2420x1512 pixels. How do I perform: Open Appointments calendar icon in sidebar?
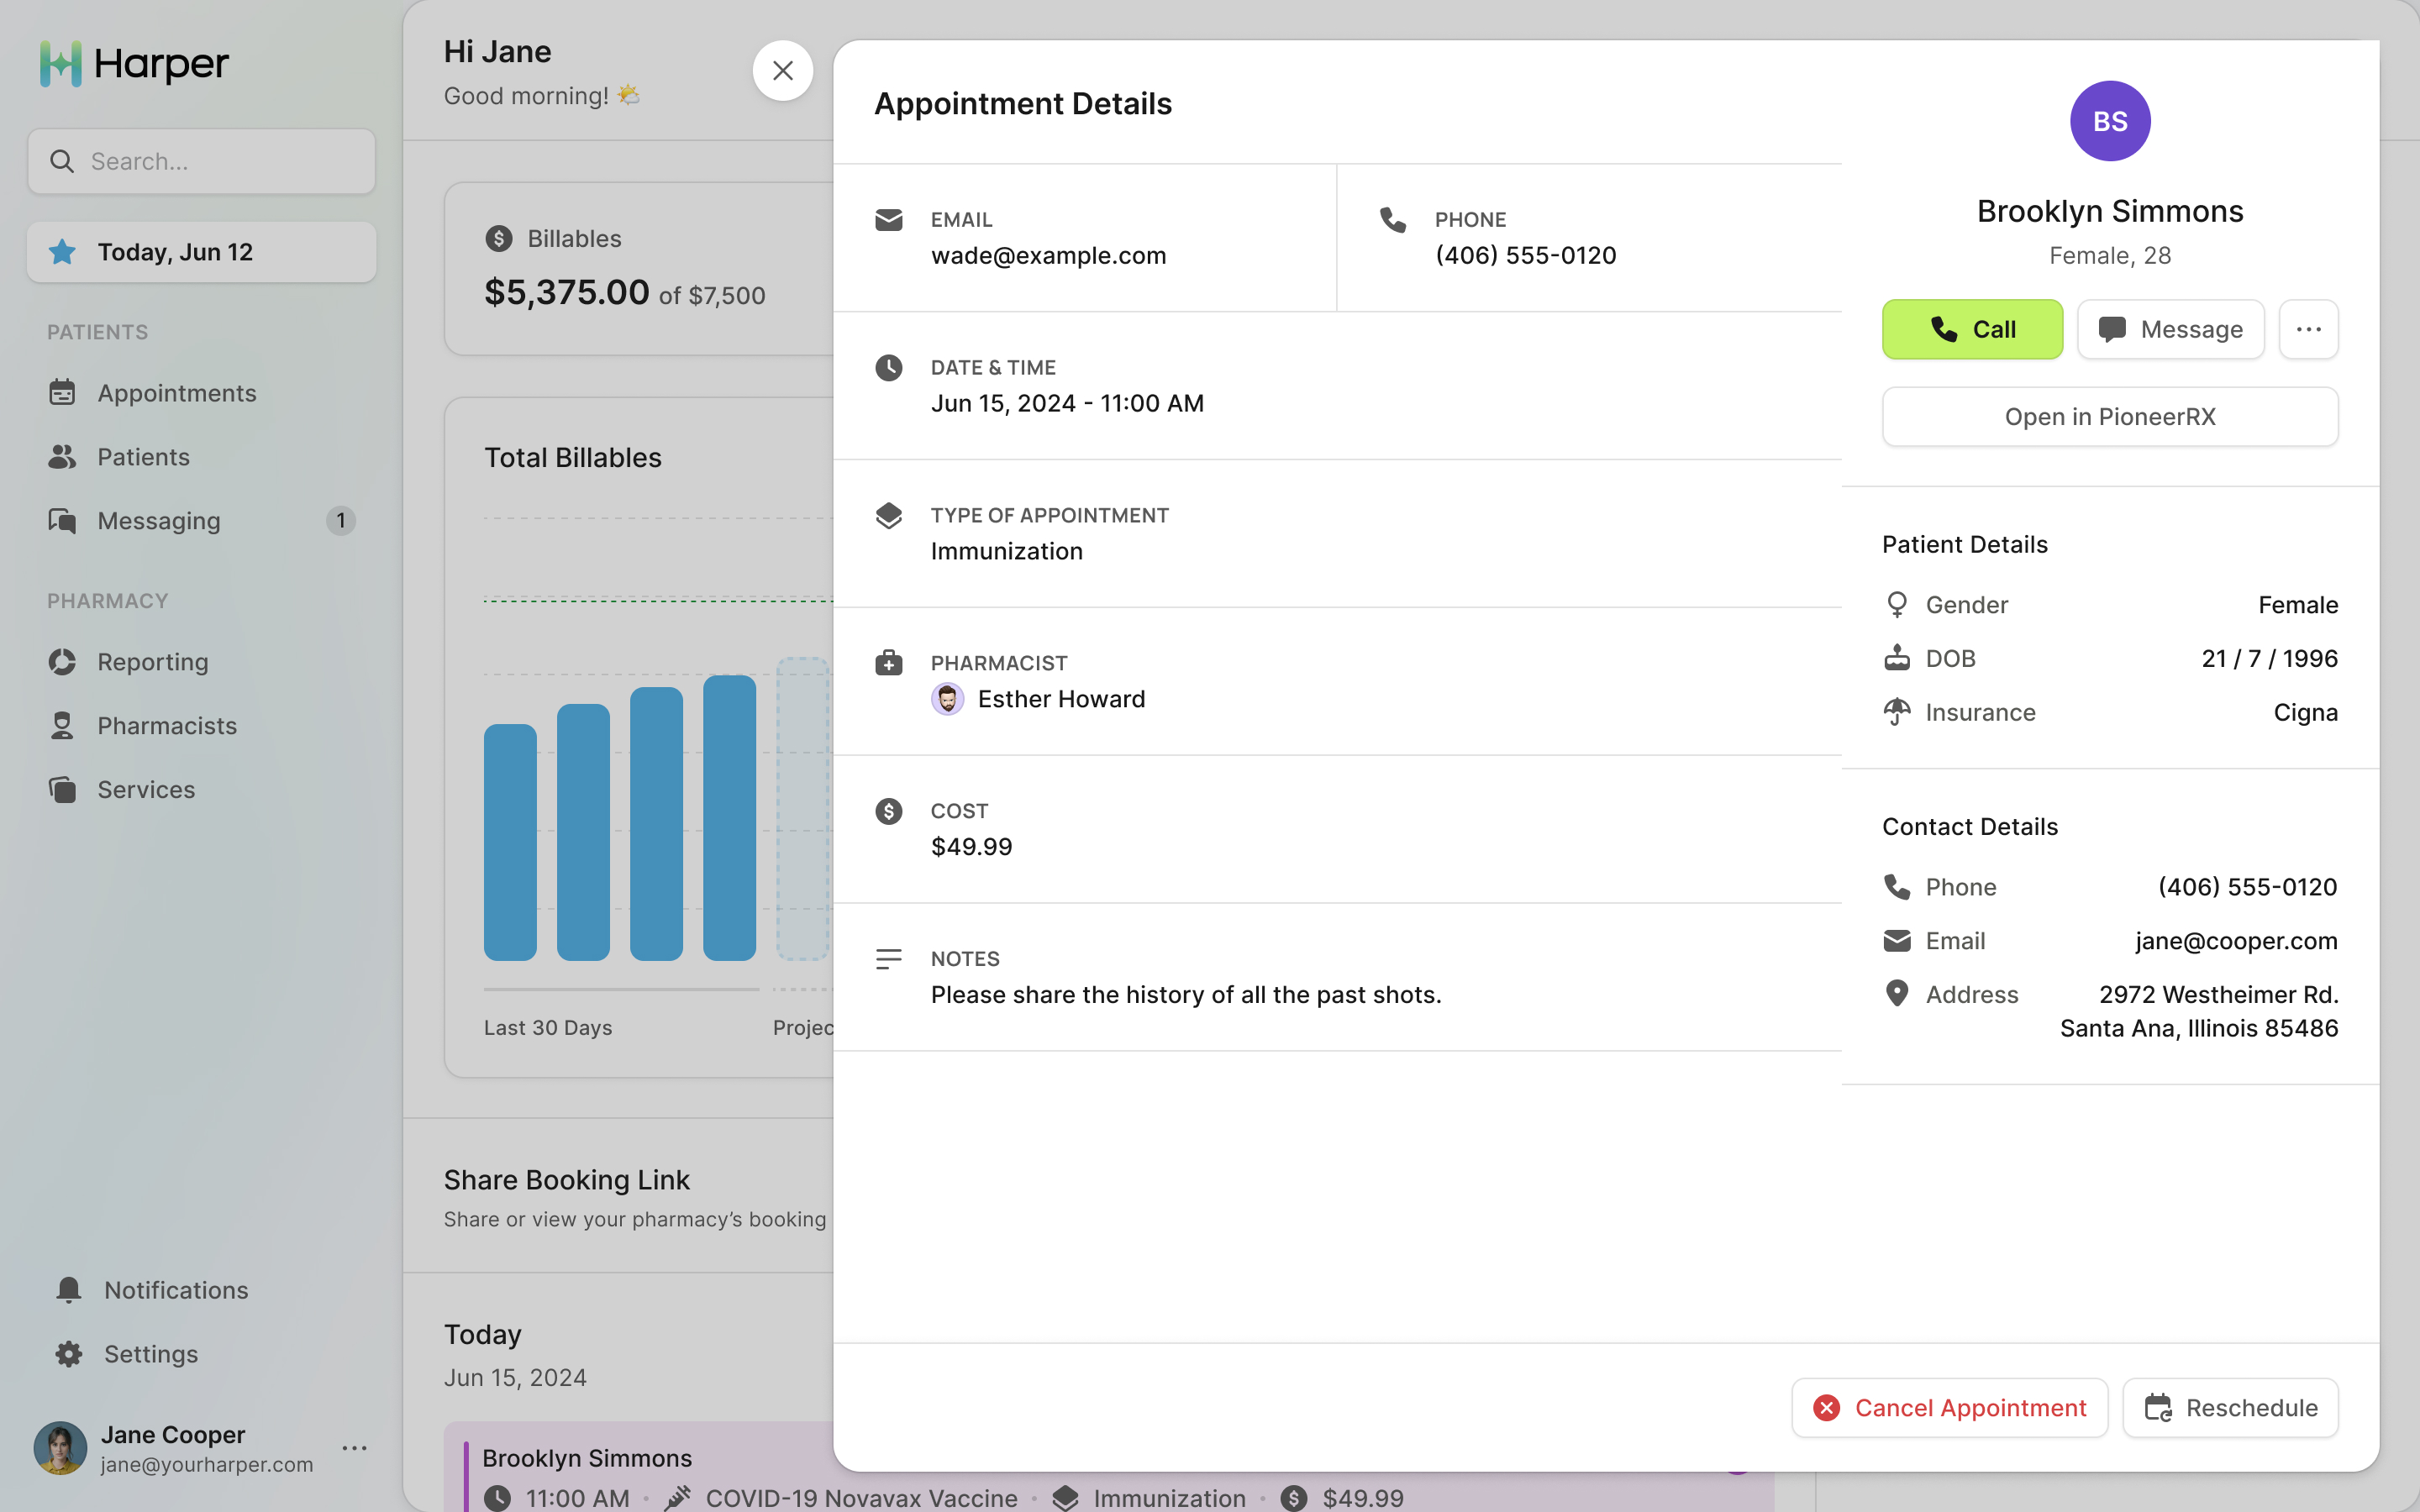point(62,393)
